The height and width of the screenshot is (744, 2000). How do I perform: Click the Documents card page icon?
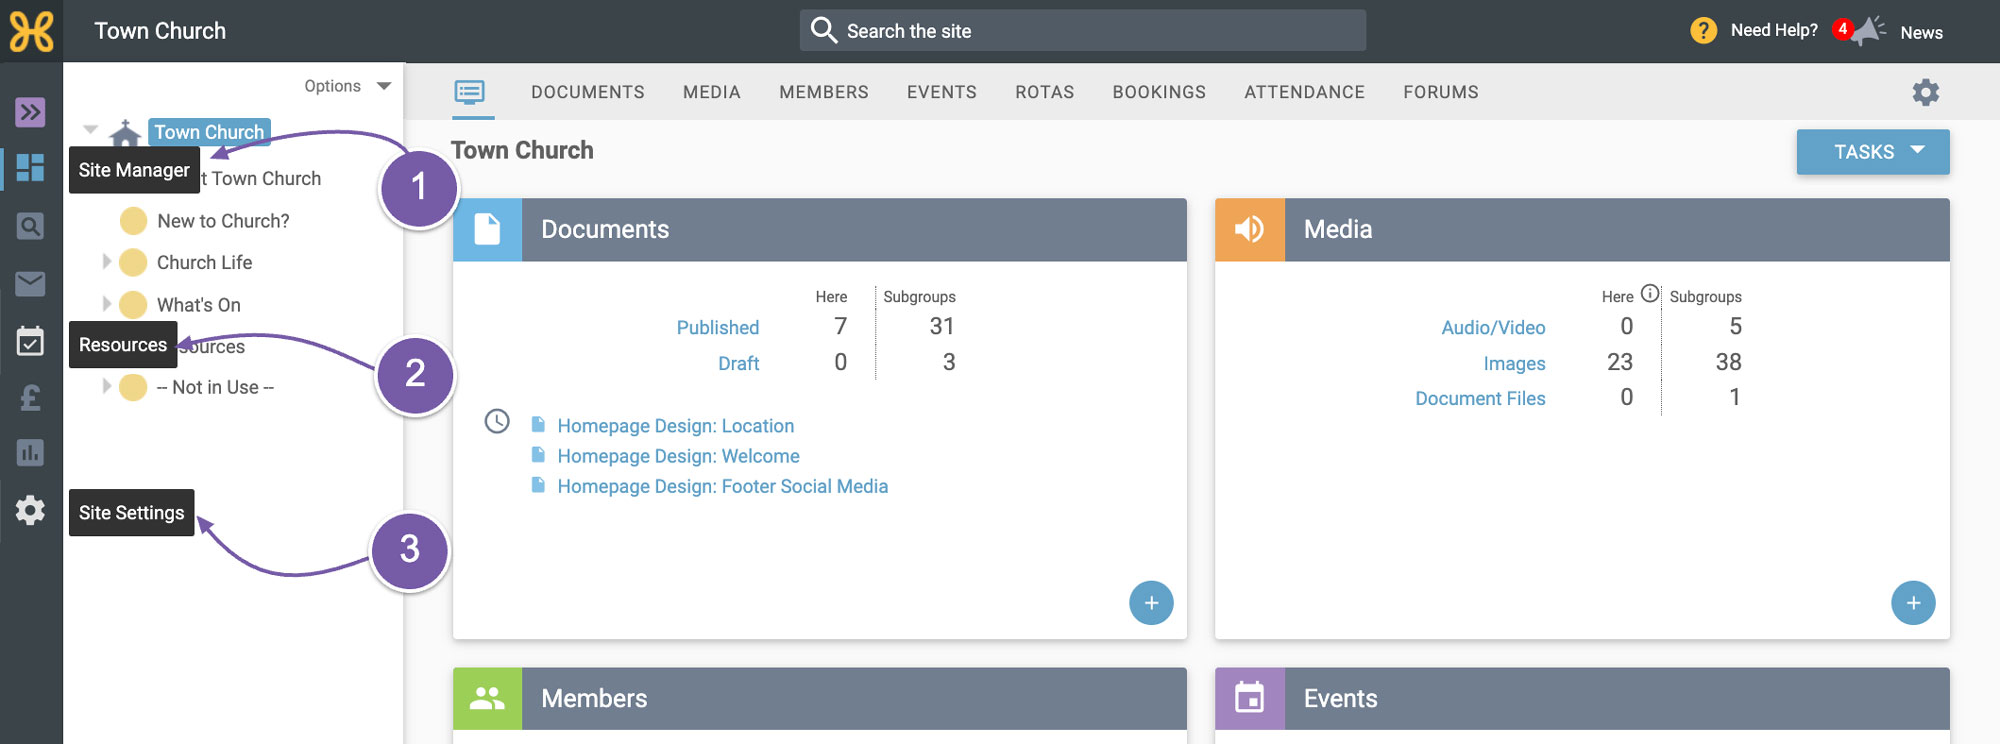[487, 229]
